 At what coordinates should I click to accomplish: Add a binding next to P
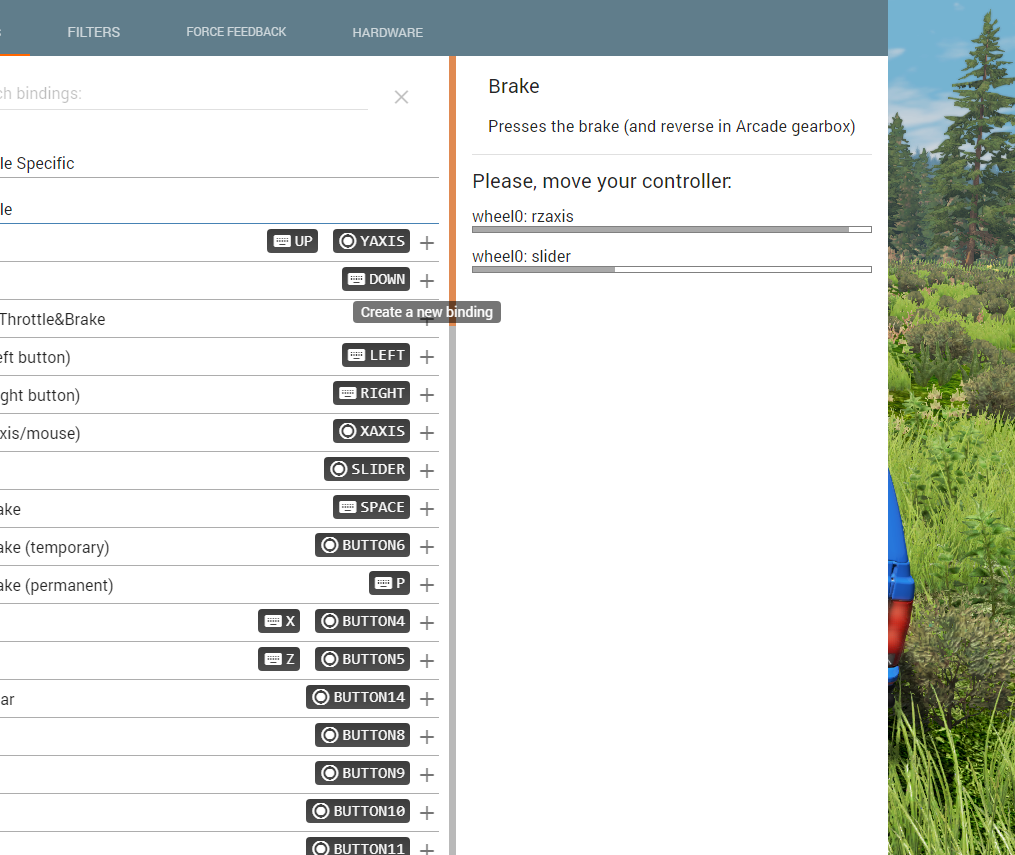point(427,585)
